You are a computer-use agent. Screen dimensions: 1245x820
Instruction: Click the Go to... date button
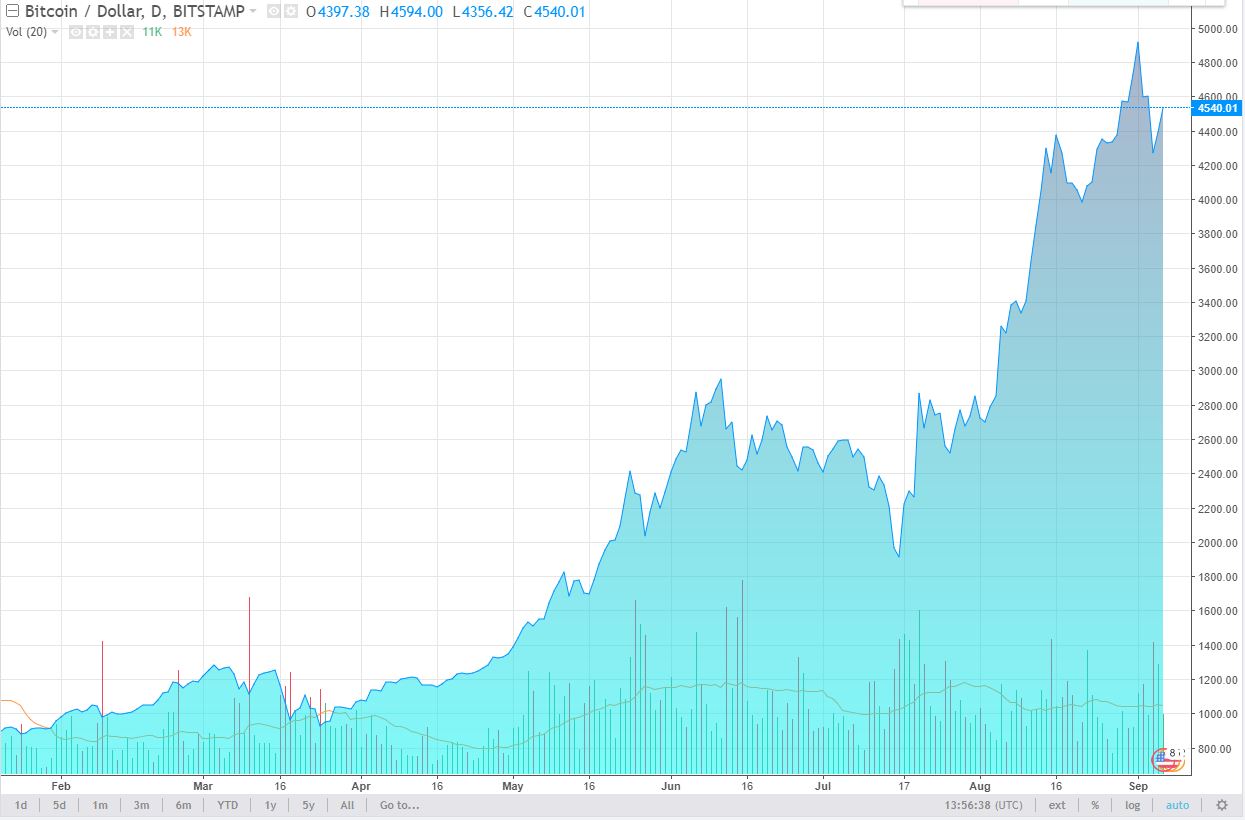click(399, 805)
